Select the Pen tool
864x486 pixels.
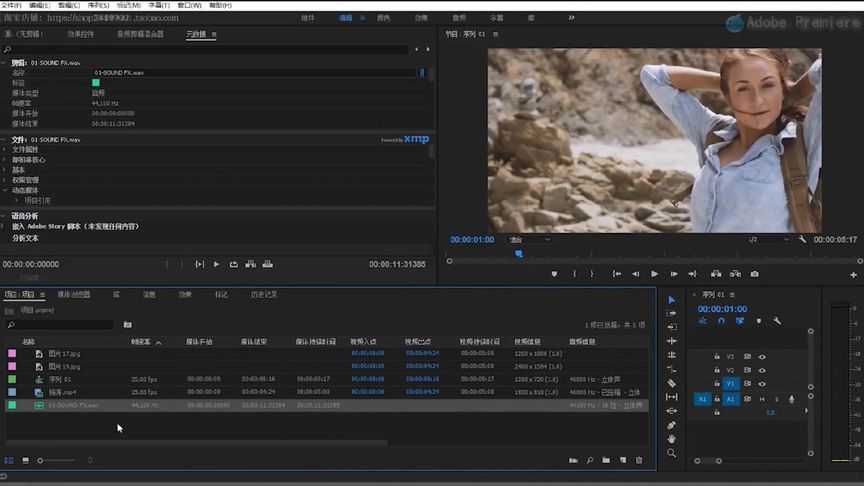click(671, 425)
